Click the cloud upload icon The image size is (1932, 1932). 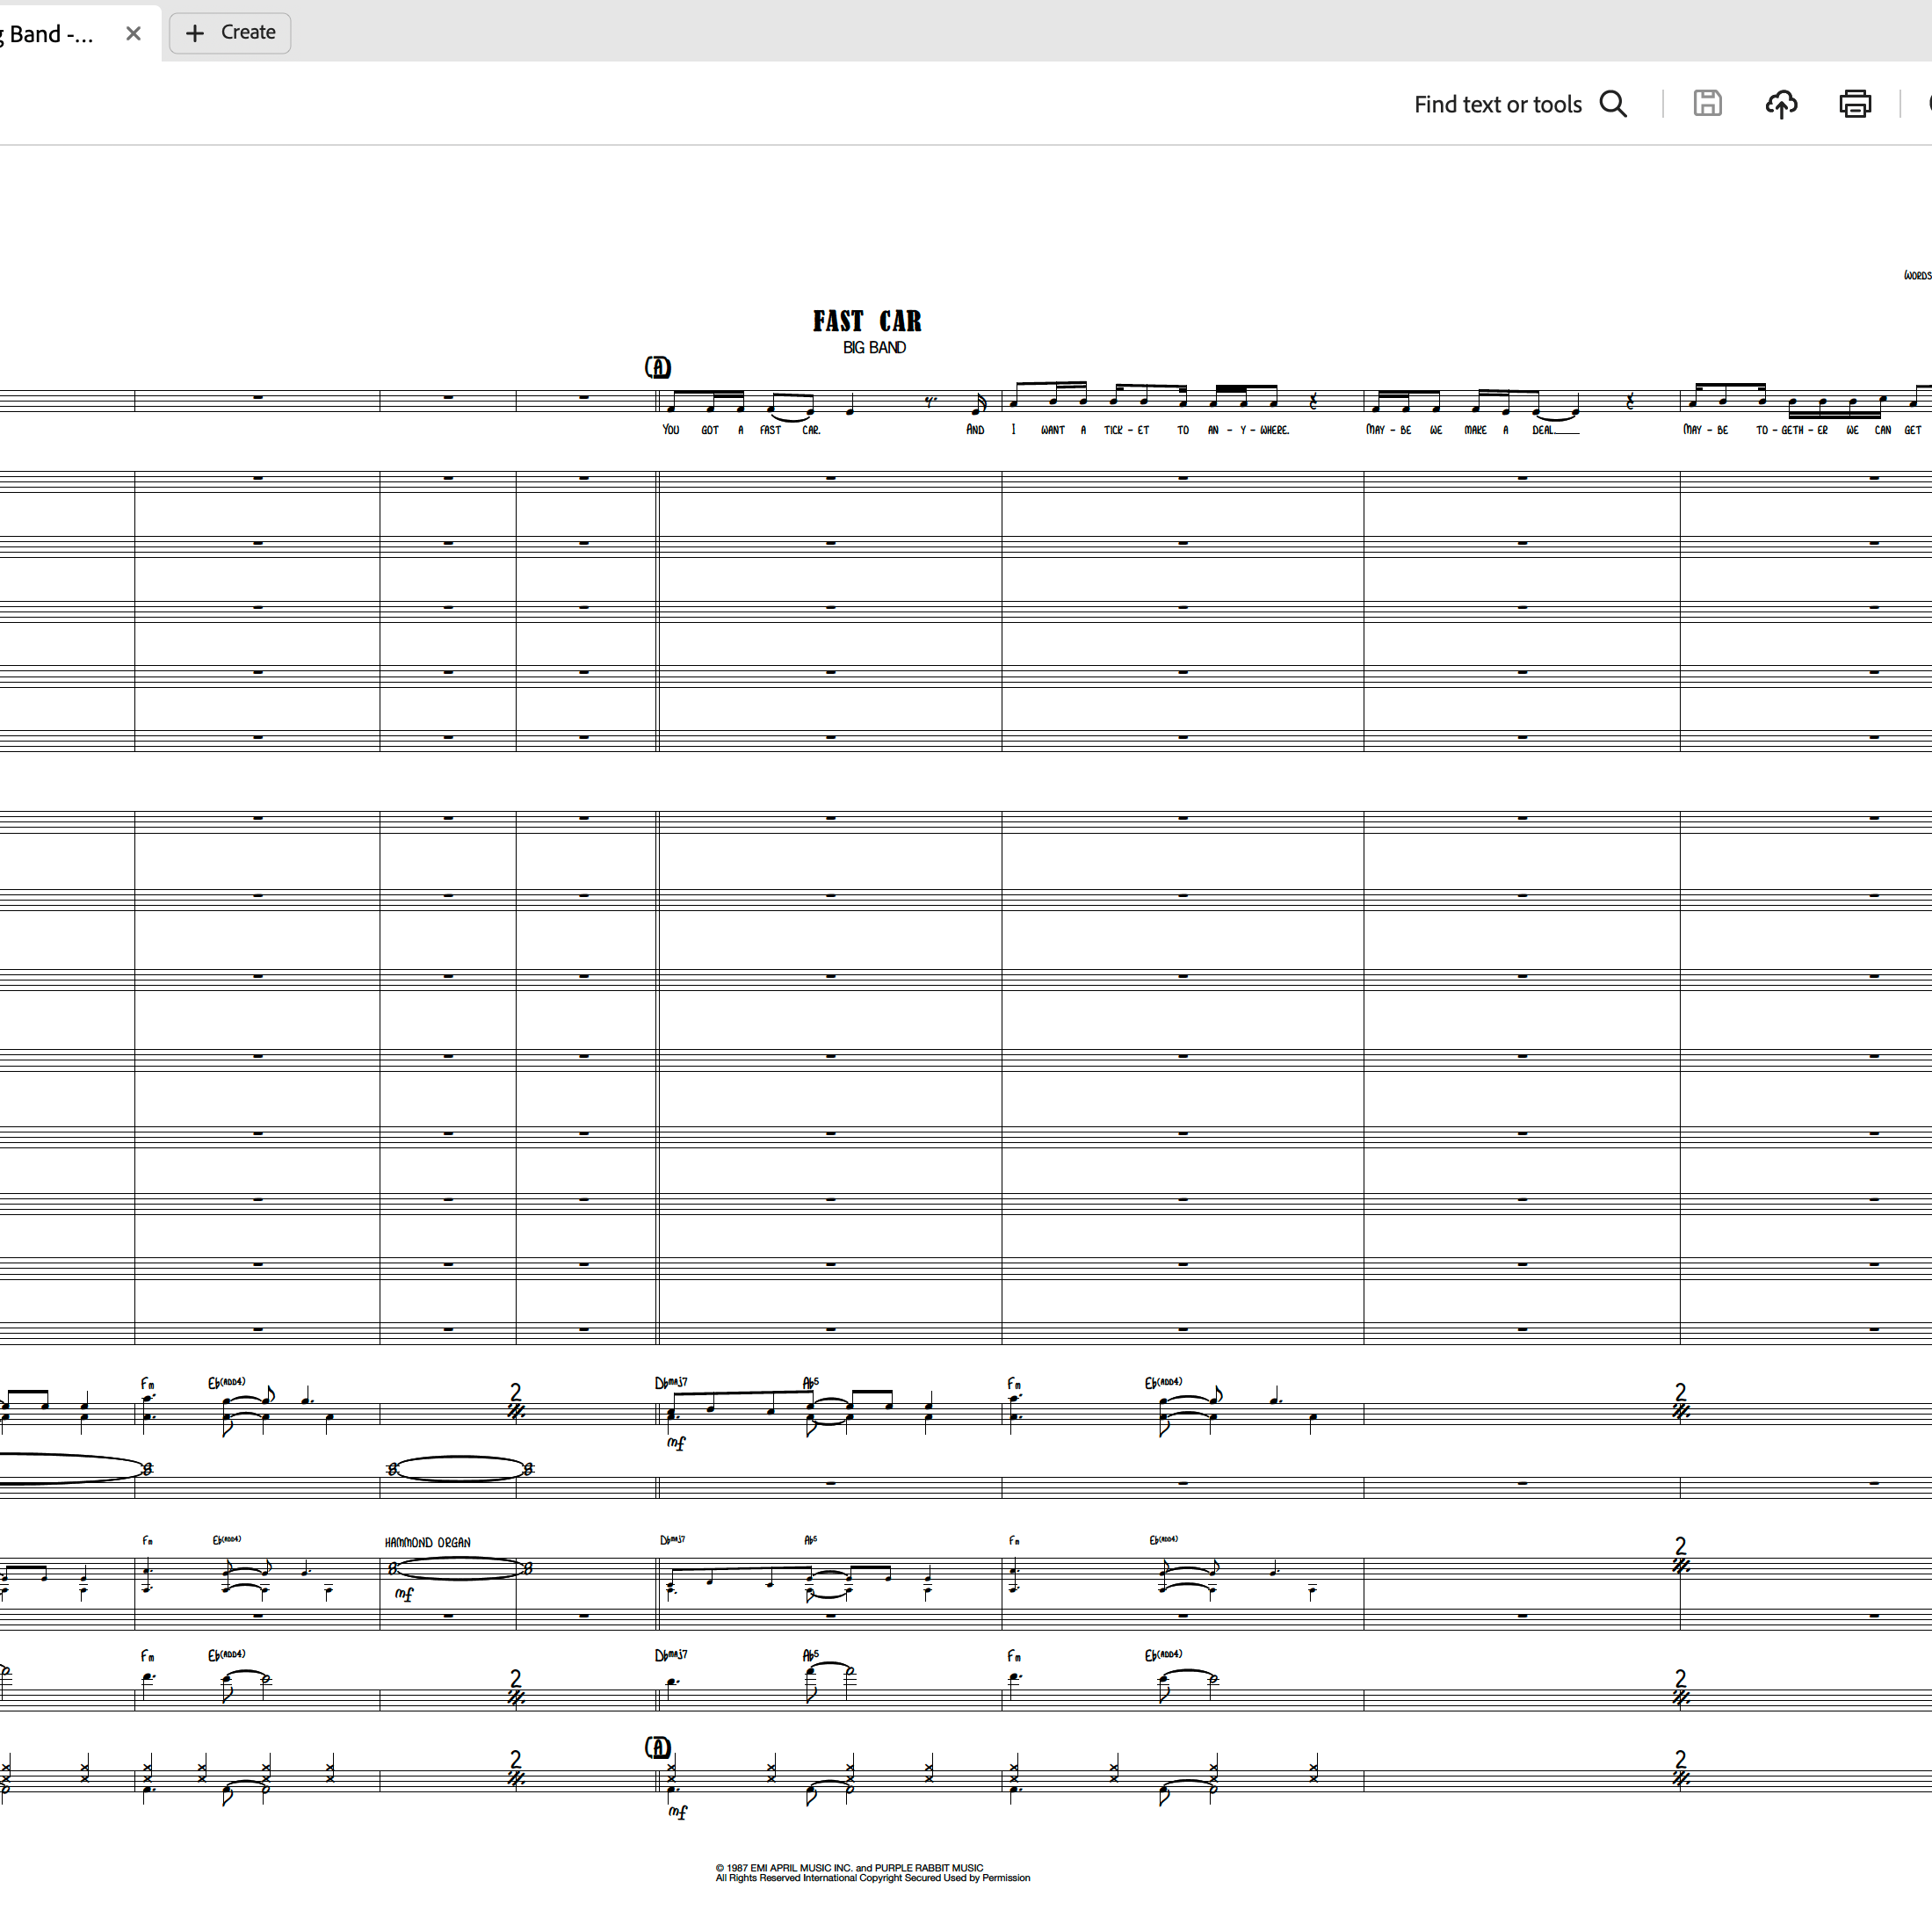pyautogui.click(x=1781, y=104)
